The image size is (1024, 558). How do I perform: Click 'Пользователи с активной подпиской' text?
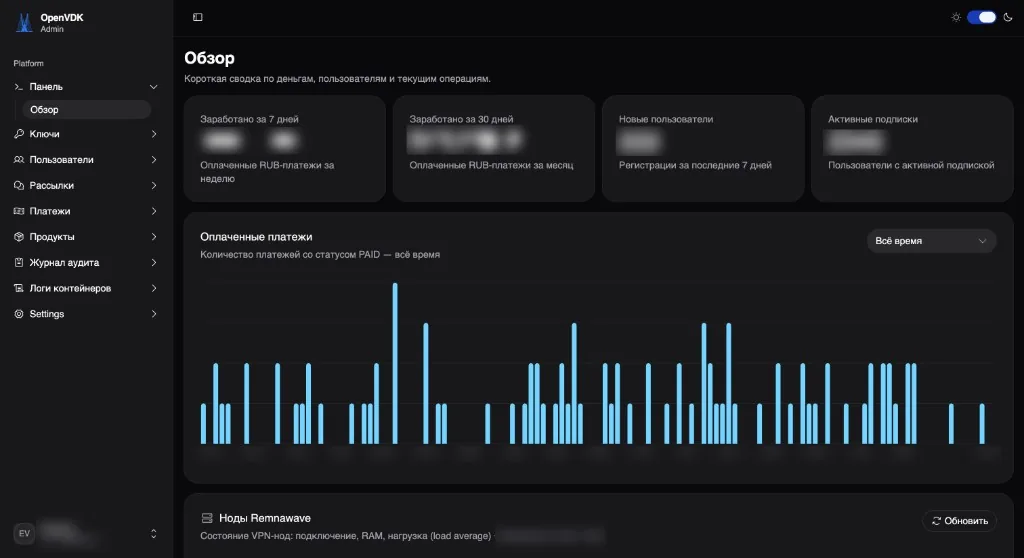click(911, 165)
